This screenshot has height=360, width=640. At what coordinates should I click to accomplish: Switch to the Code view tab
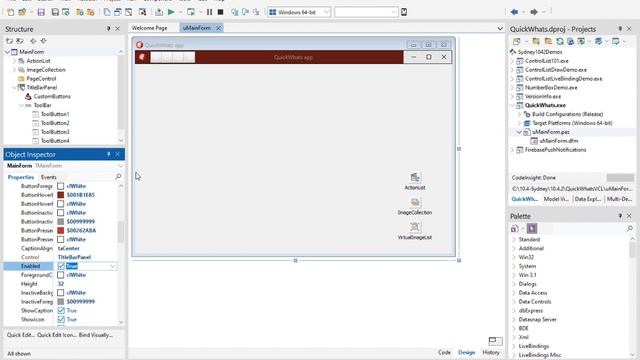444,352
